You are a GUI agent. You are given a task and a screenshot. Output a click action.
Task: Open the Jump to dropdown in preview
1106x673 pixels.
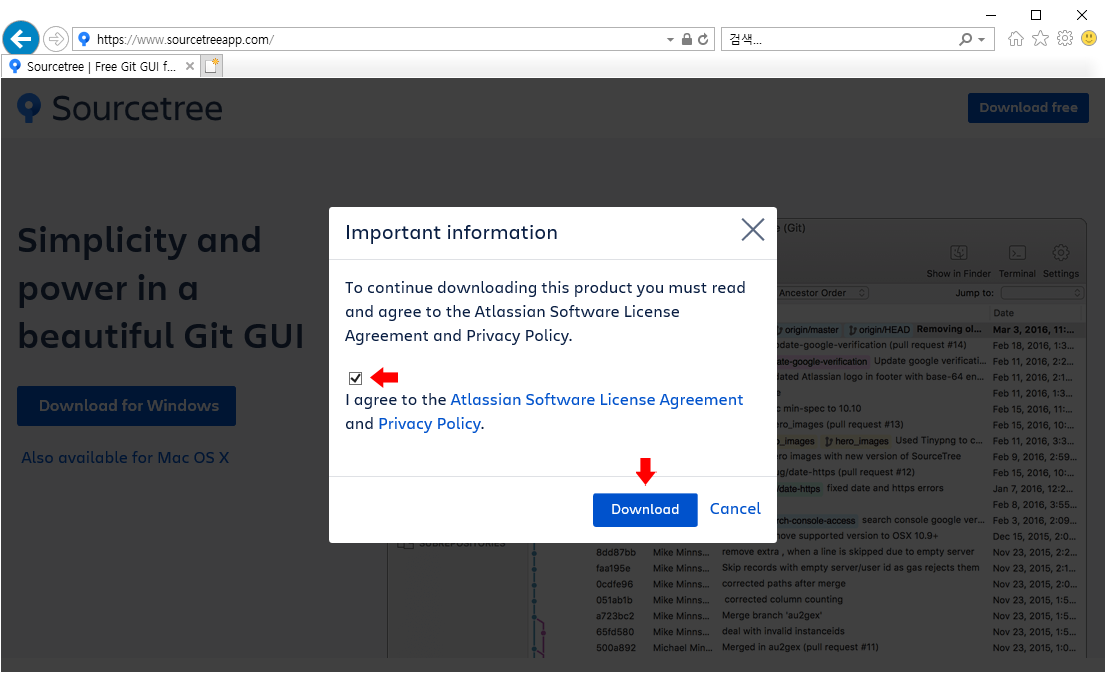[1041, 293]
